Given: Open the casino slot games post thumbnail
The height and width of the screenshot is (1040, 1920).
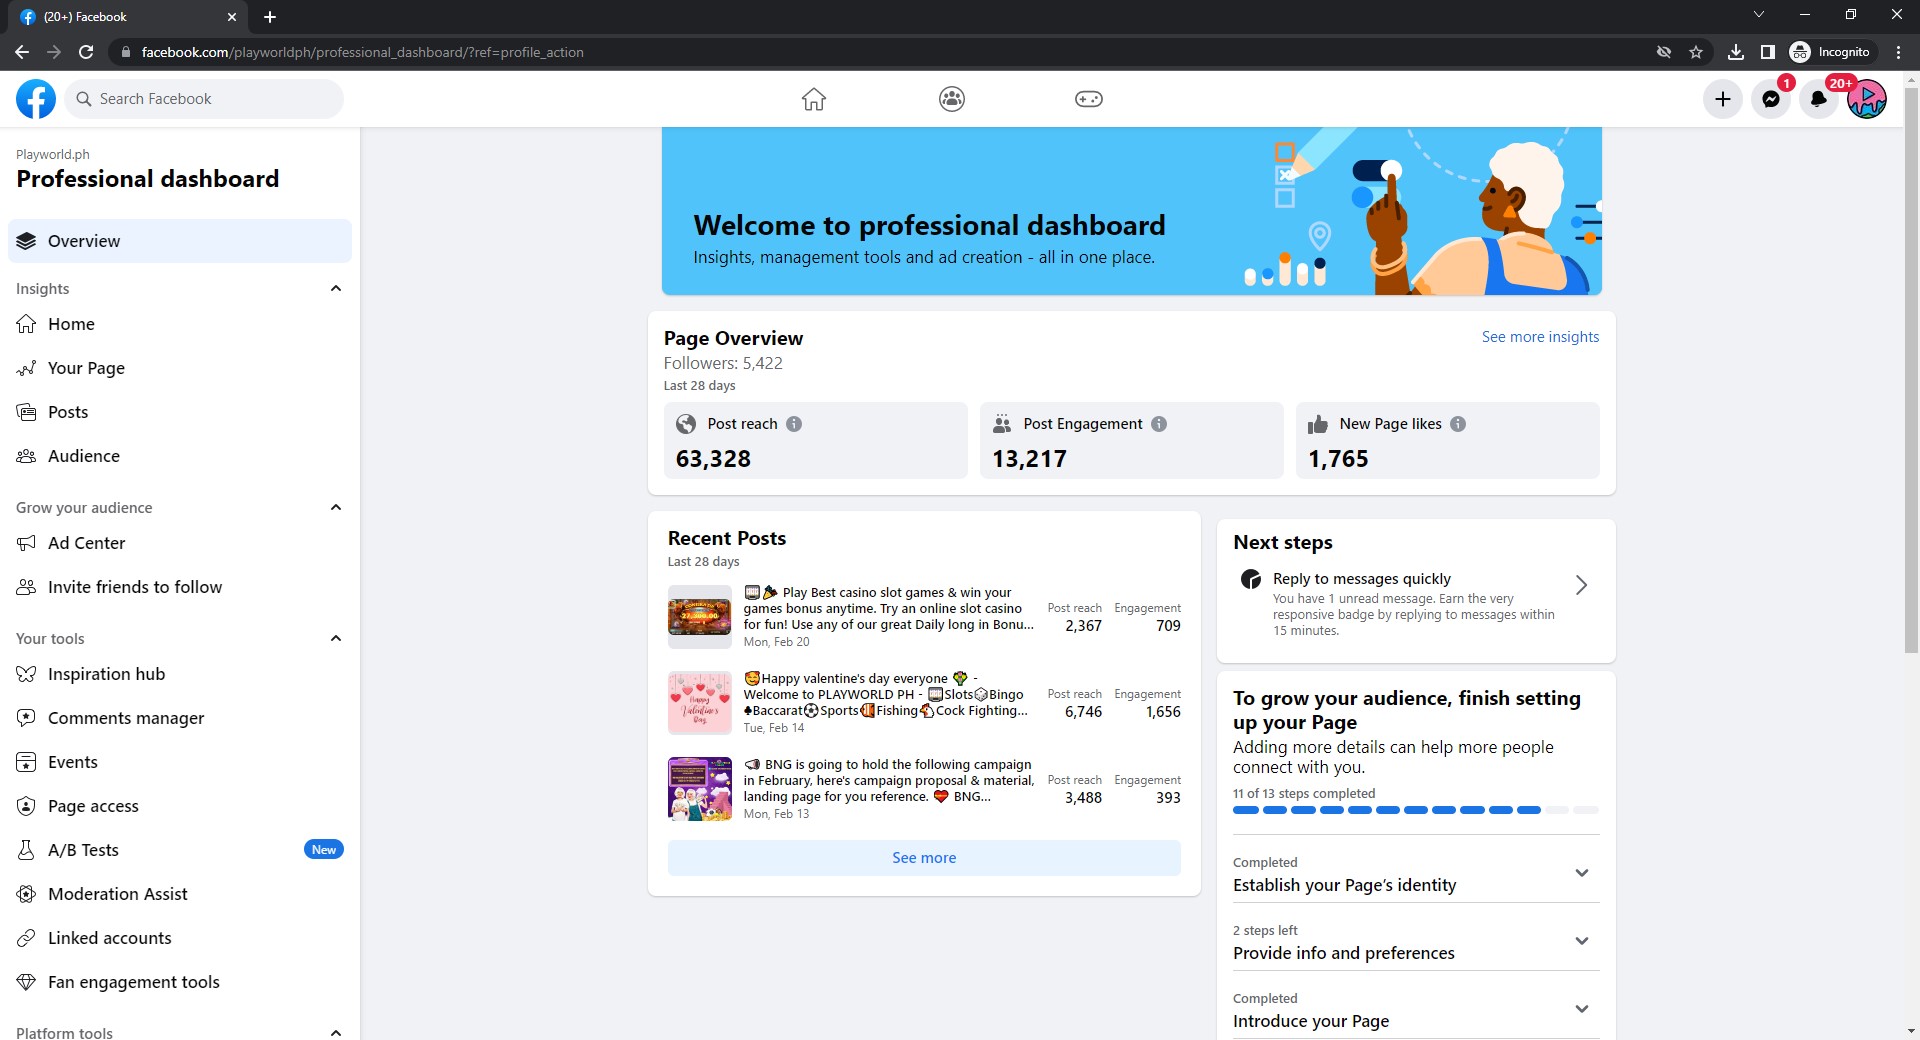Looking at the screenshot, I should (700, 617).
